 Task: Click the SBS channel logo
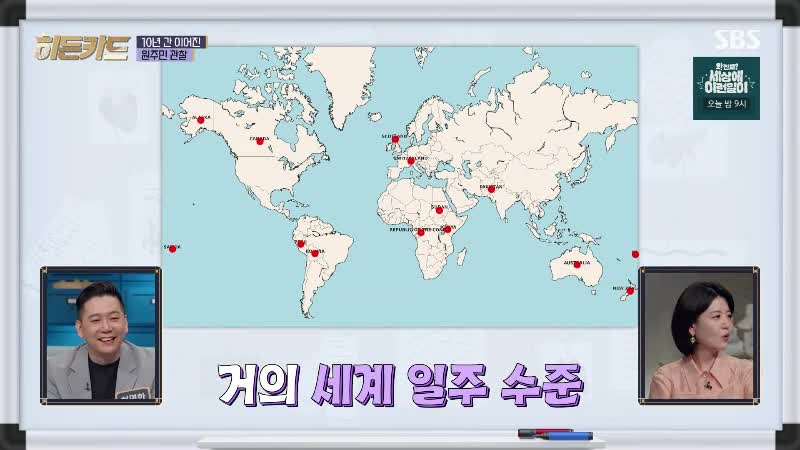737,39
